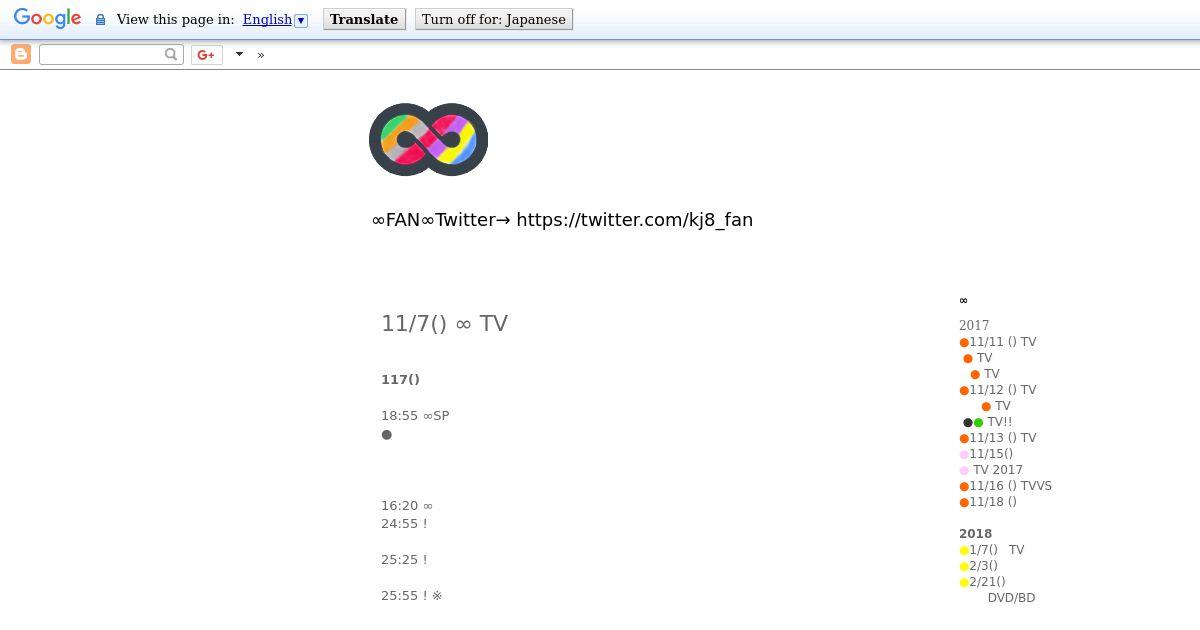Click the 18:55 ∞SP schedule line
The height and width of the screenshot is (630, 1200).
pos(415,416)
